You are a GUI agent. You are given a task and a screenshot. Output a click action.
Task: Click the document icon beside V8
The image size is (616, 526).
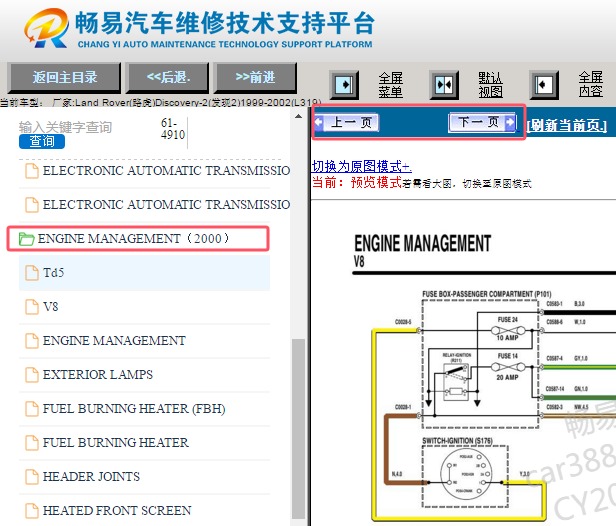[32, 307]
